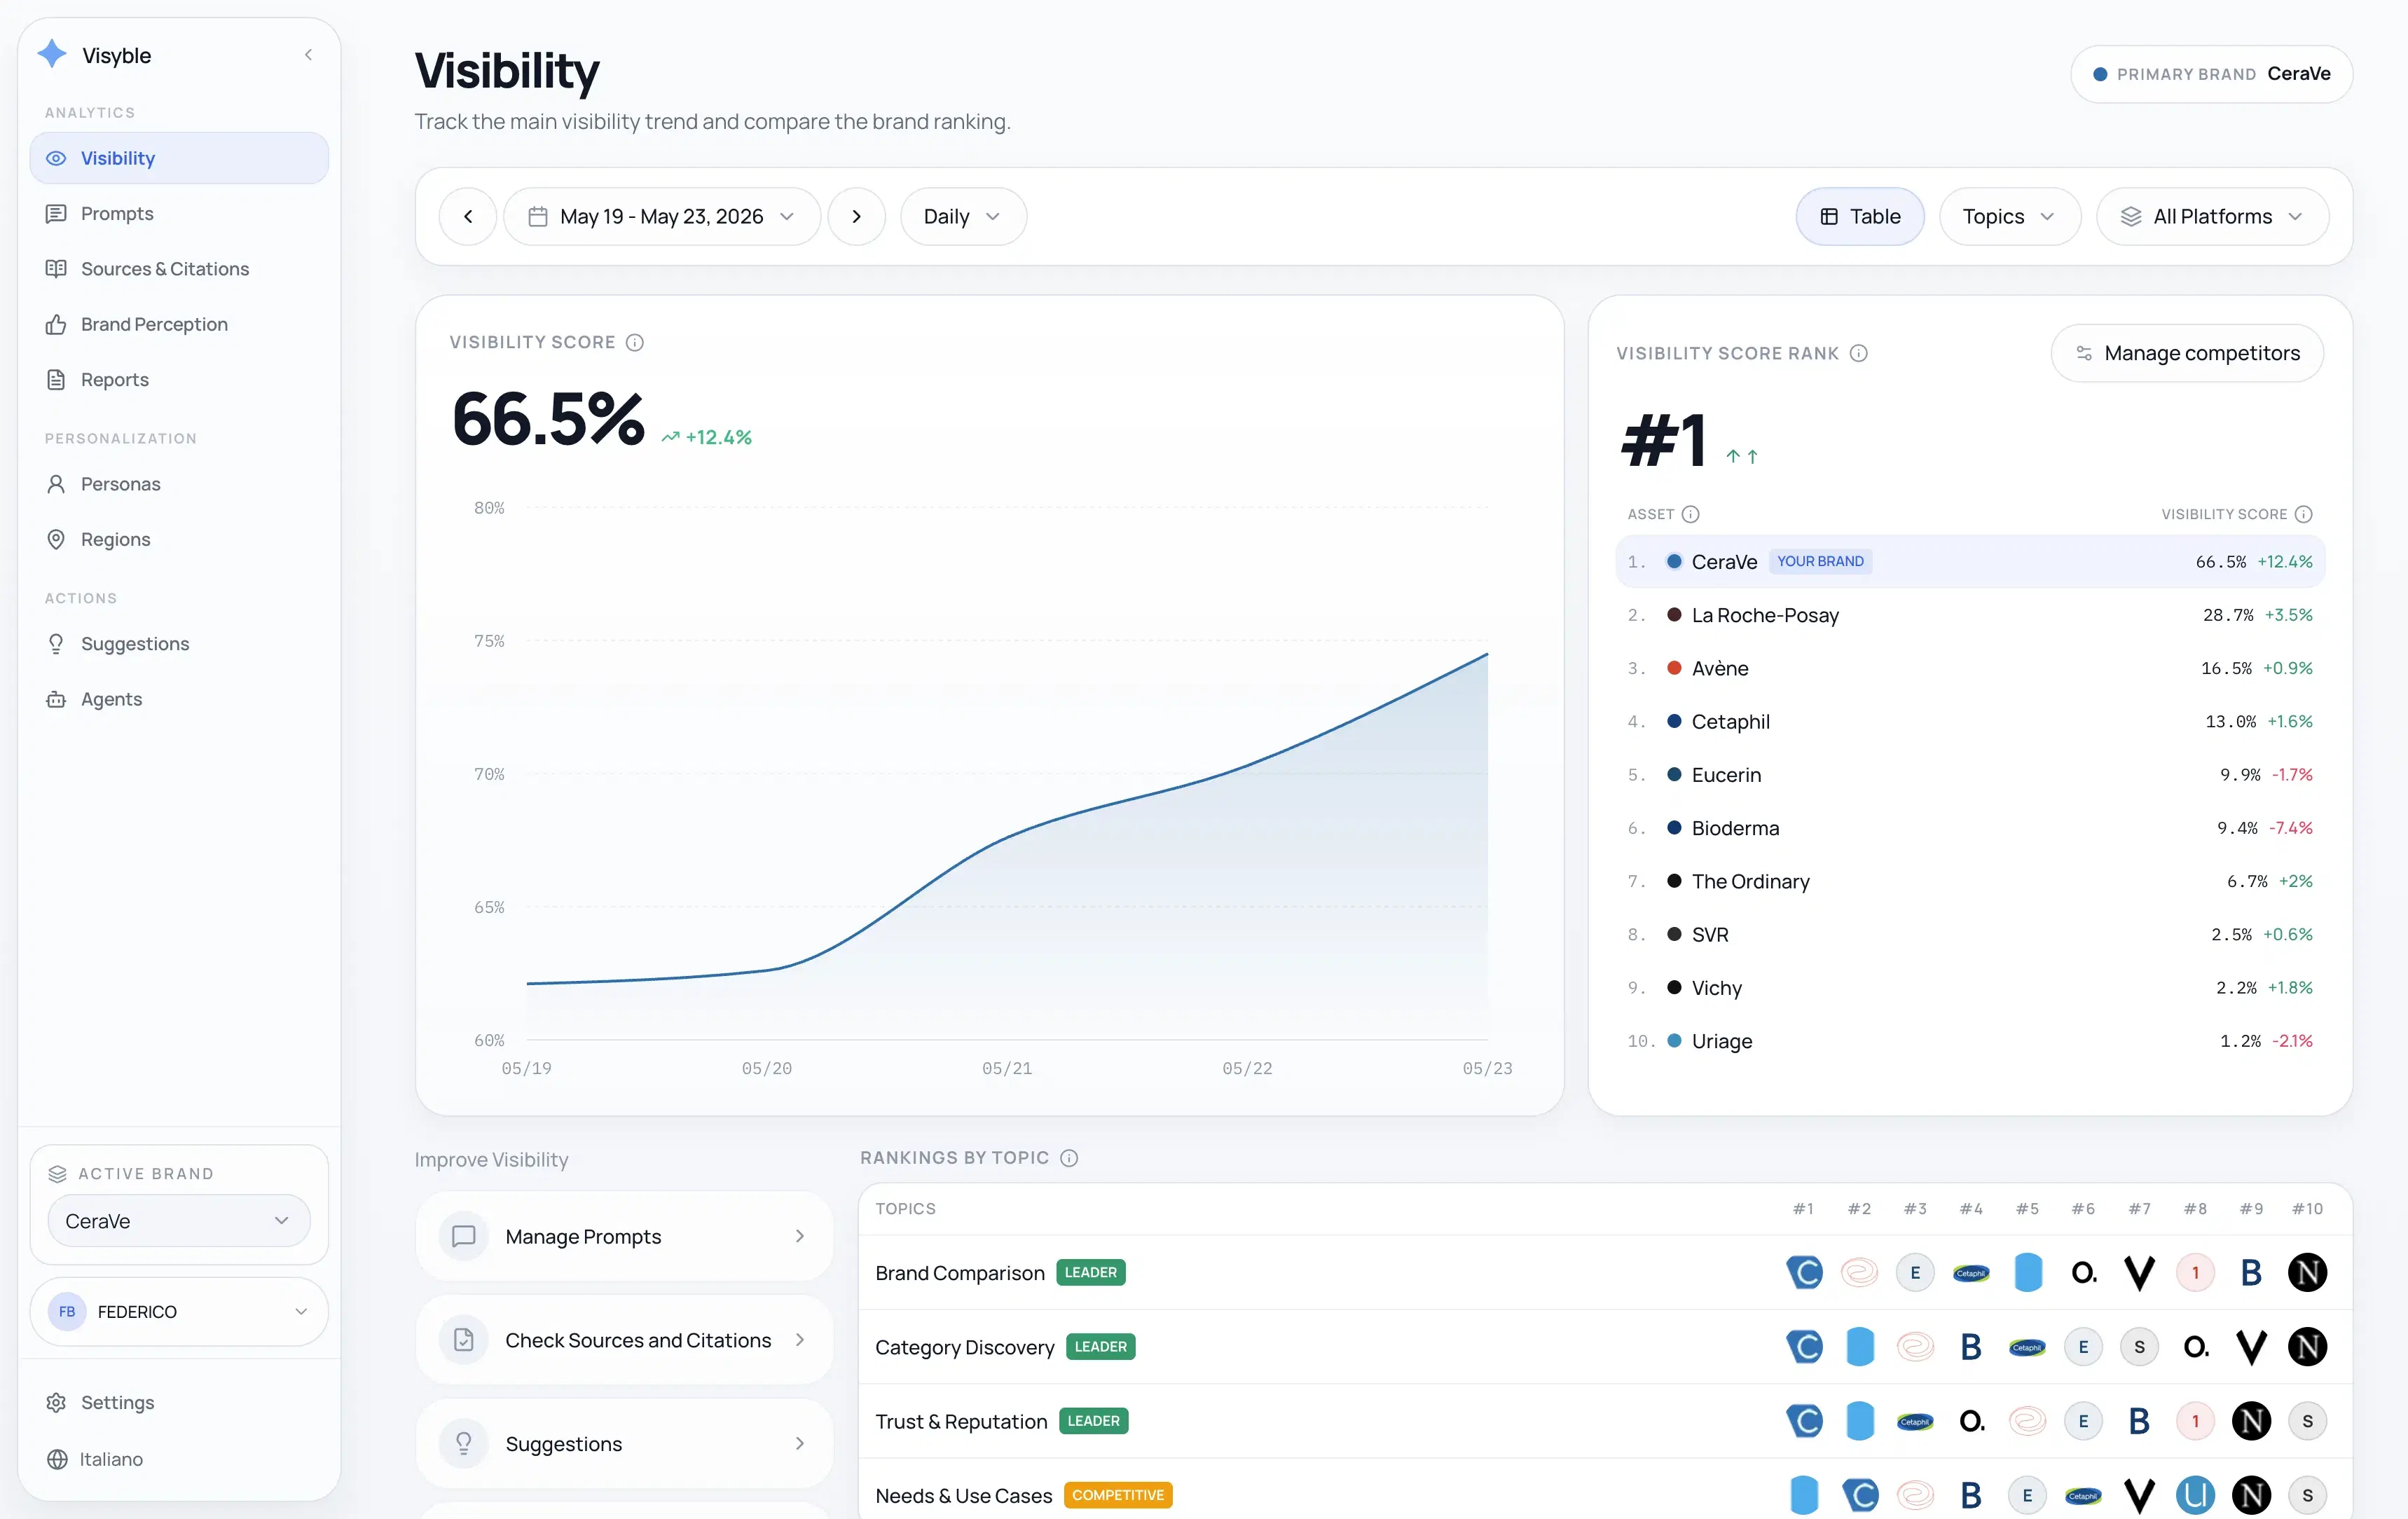This screenshot has width=2408, height=1519.
Task: Go to Personas in Personalization
Action: click(179, 484)
